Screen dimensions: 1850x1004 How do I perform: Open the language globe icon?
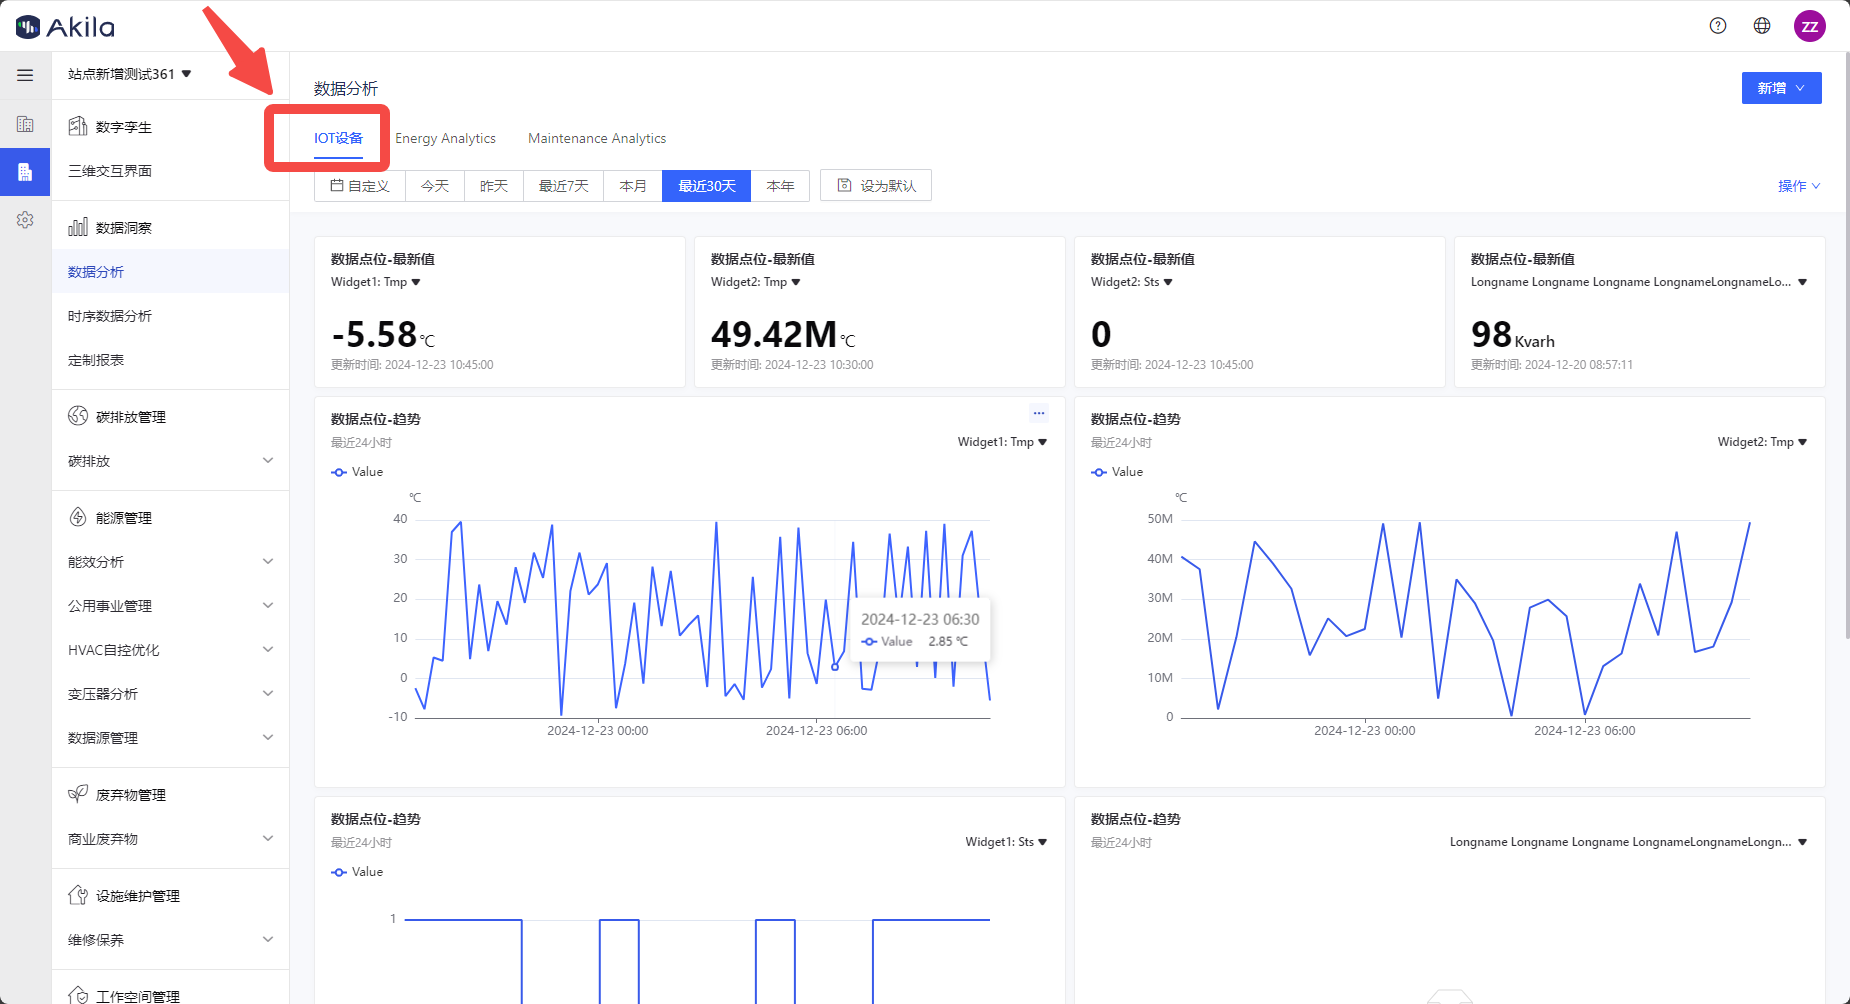(1762, 26)
